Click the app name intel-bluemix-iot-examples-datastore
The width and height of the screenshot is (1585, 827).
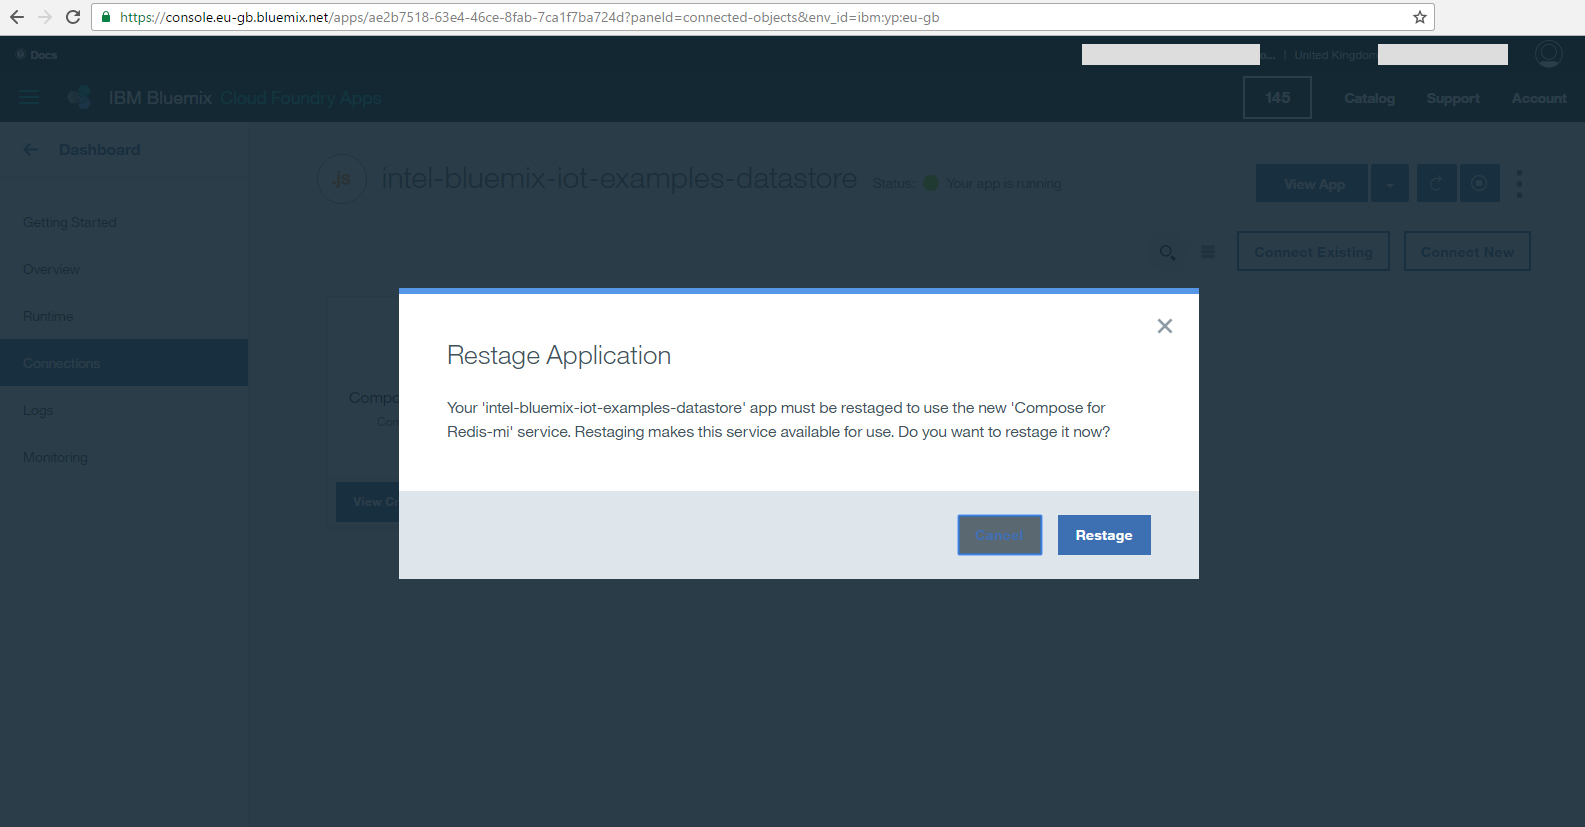pyautogui.click(x=619, y=178)
